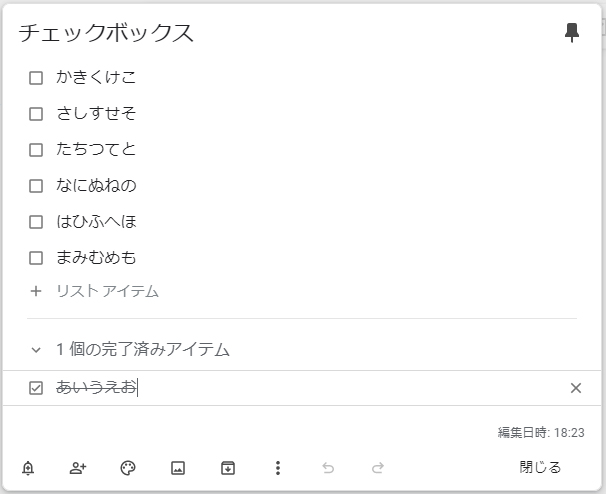Viewport: 606px width, 494px height.
Task: Delete the あいうえお item with X
Action: pos(576,388)
